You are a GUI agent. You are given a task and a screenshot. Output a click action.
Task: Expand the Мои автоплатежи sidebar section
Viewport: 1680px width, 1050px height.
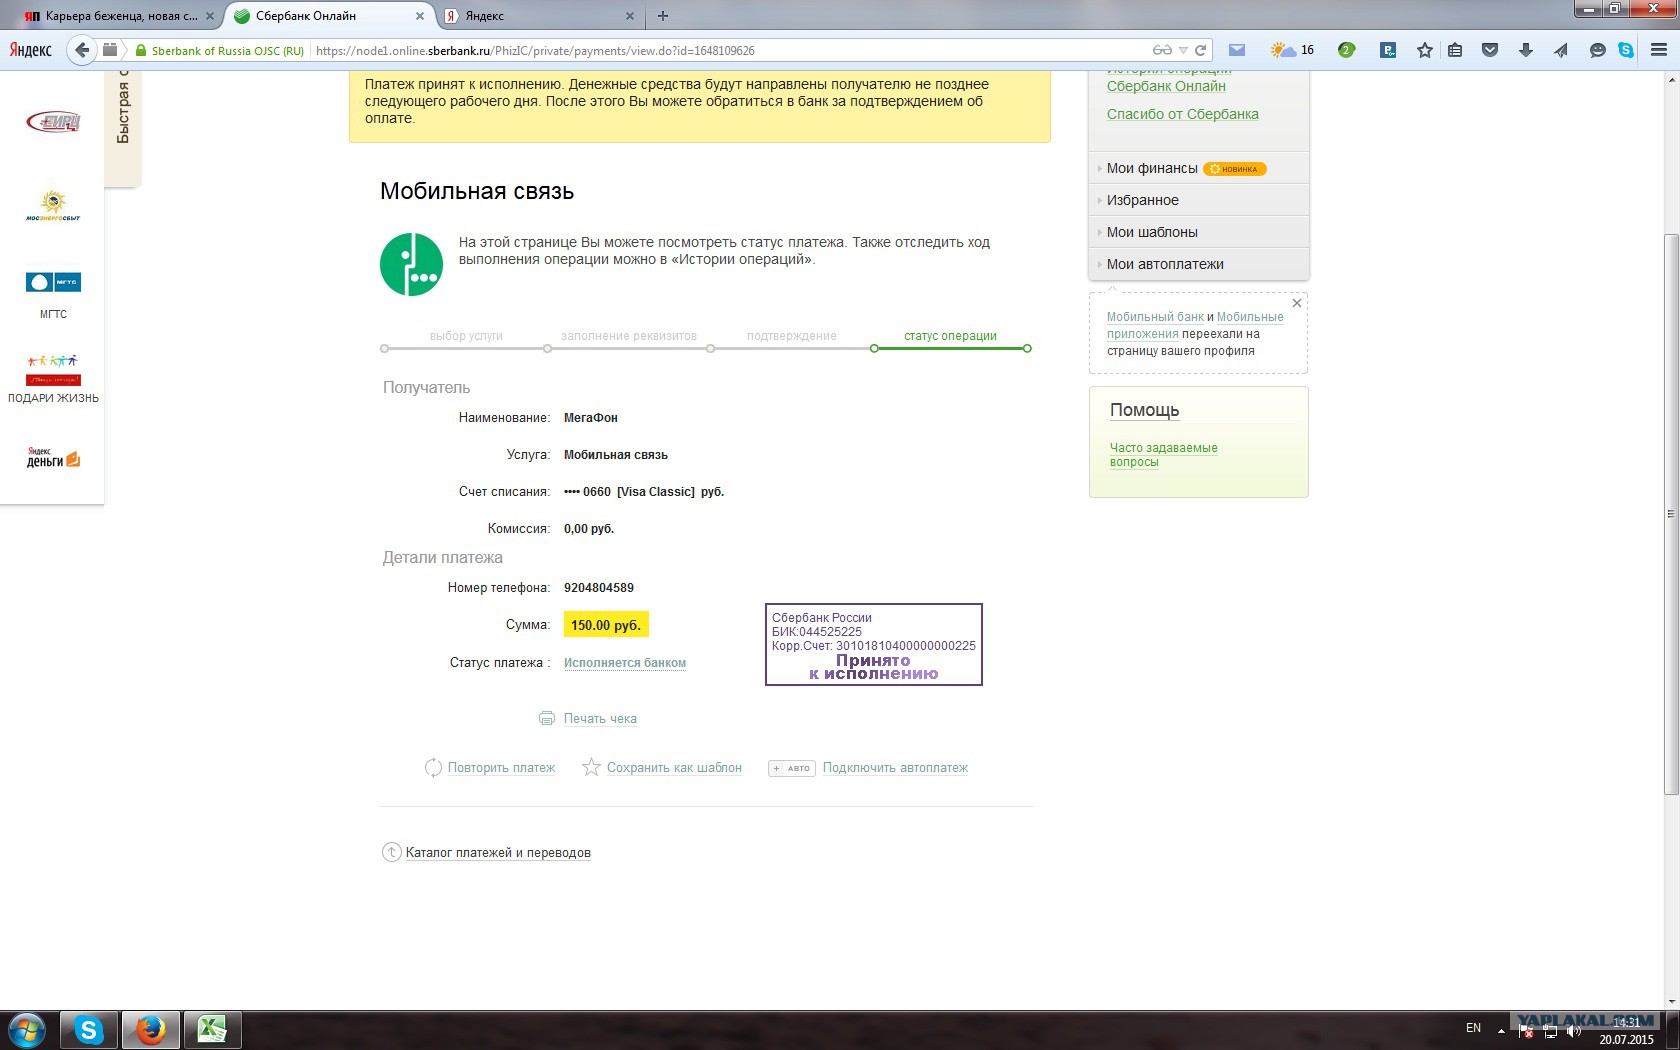[x=1199, y=264]
